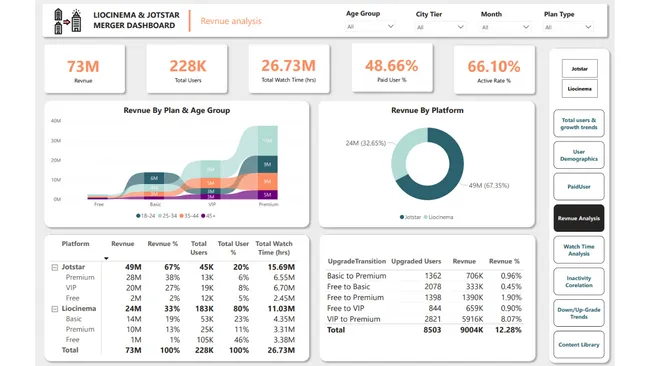Open Down/Up-Grade Trends page
The image size is (650, 366).
pos(579,313)
